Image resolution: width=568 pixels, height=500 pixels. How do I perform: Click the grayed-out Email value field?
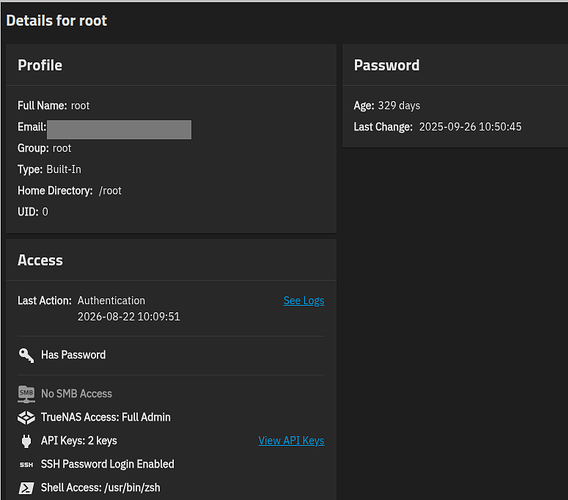(x=119, y=129)
